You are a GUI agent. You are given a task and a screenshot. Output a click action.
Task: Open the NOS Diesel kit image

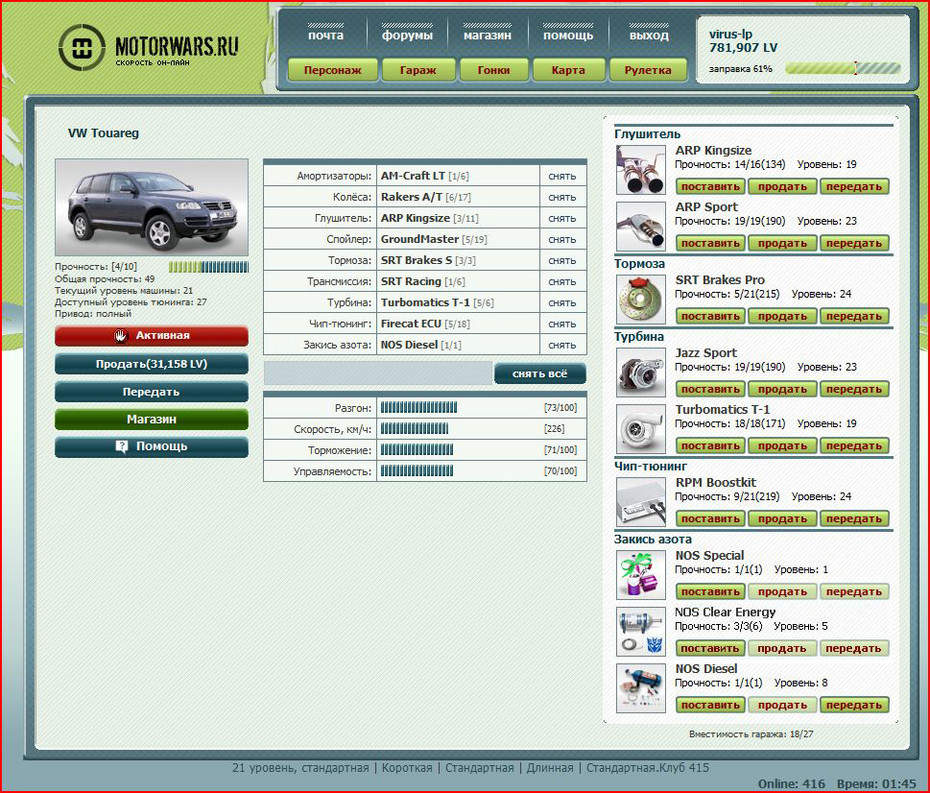tap(641, 688)
